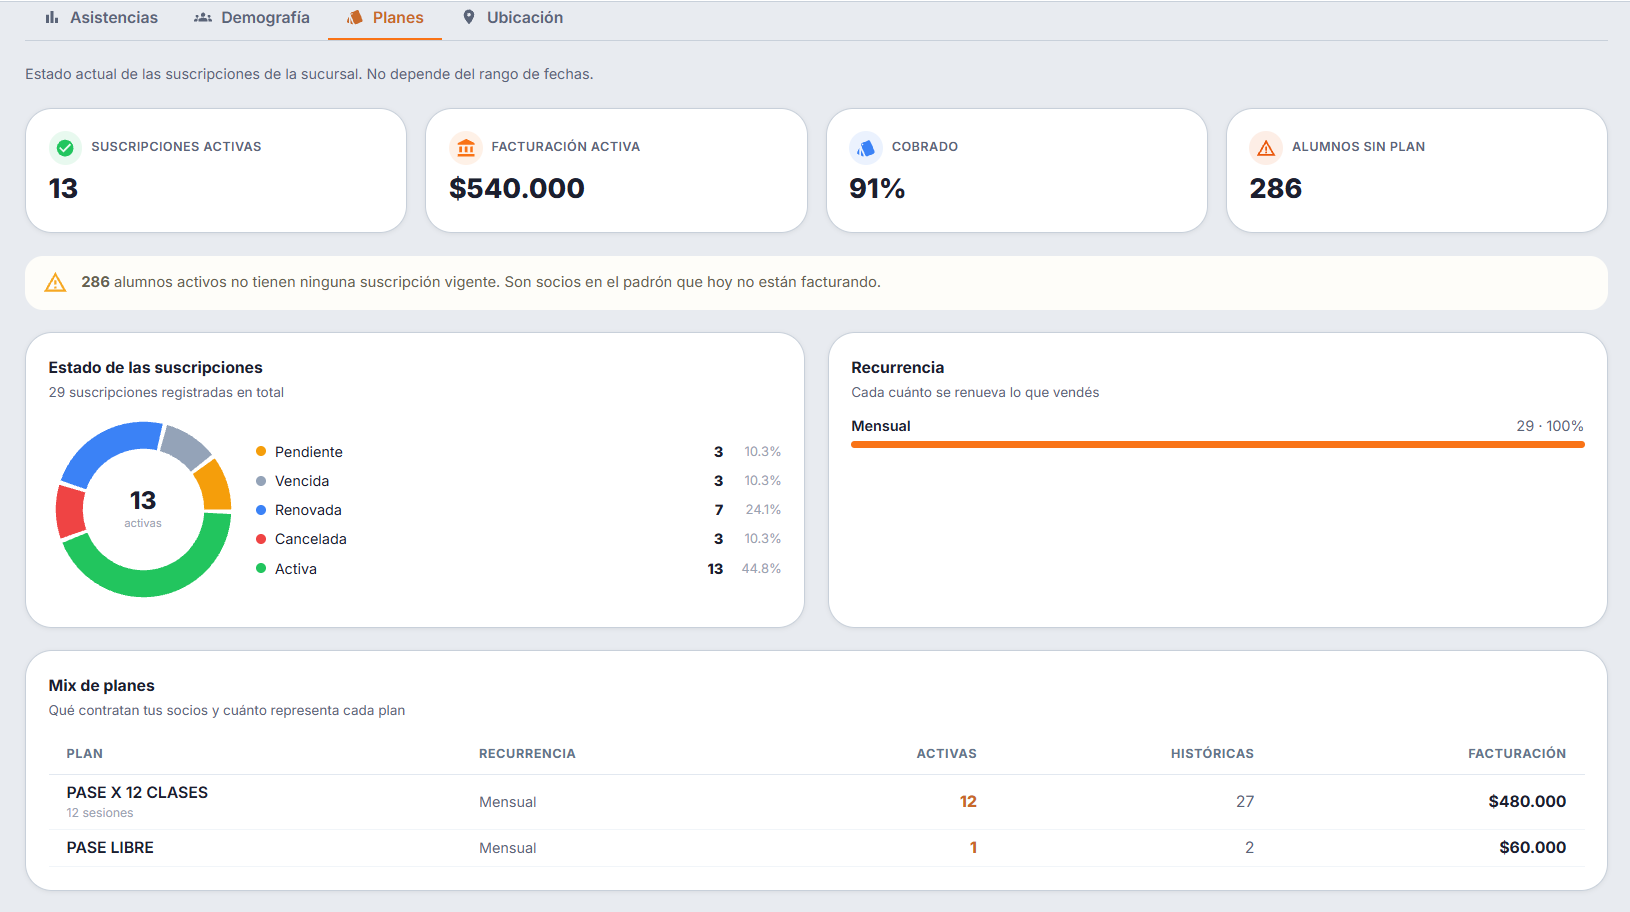Viewport: 1630px width, 912px height.
Task: Click the $480.000 facturación value
Action: [1527, 802]
